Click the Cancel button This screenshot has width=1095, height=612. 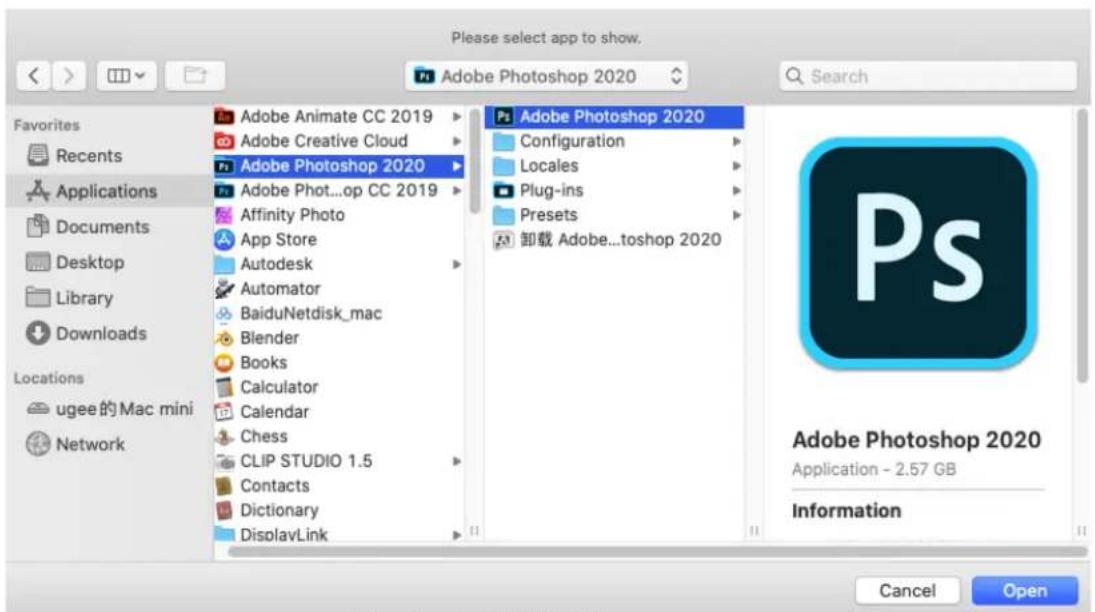[x=907, y=590]
